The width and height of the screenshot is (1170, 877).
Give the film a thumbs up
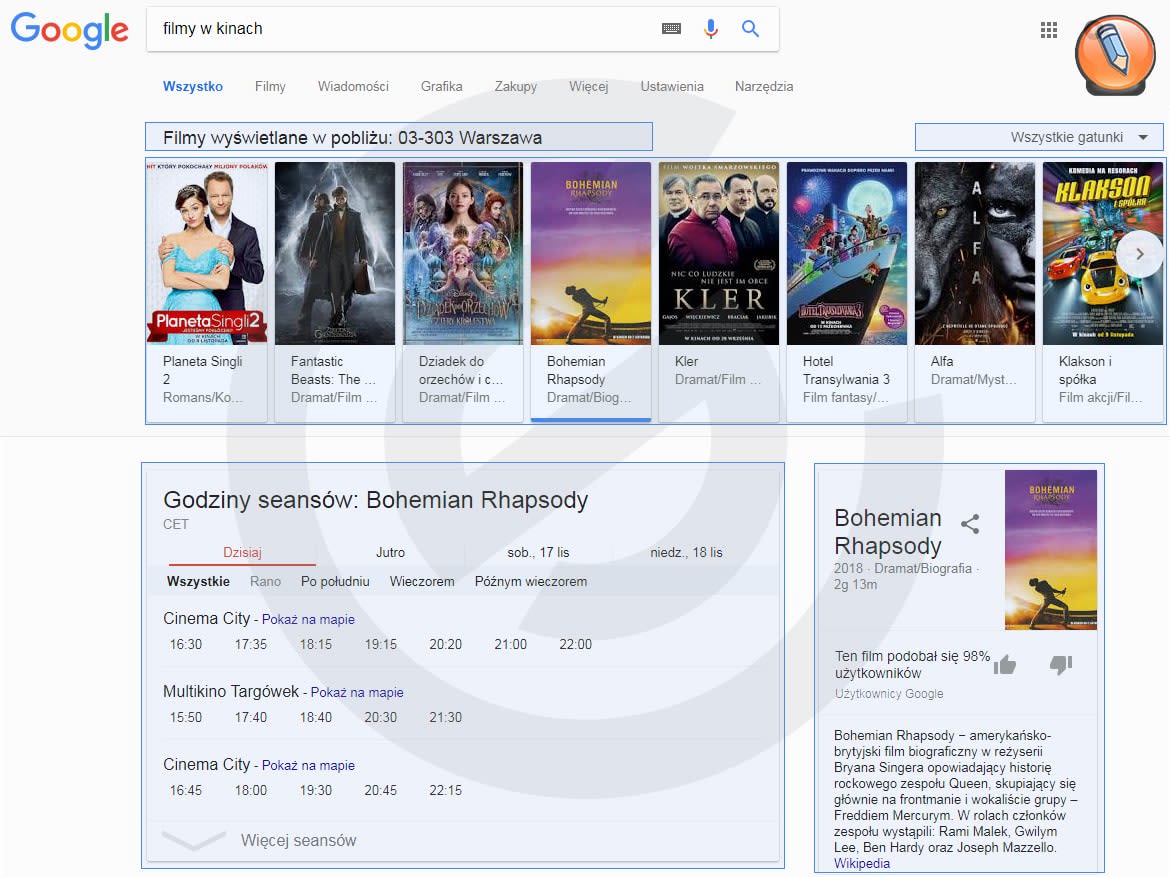tap(1005, 664)
